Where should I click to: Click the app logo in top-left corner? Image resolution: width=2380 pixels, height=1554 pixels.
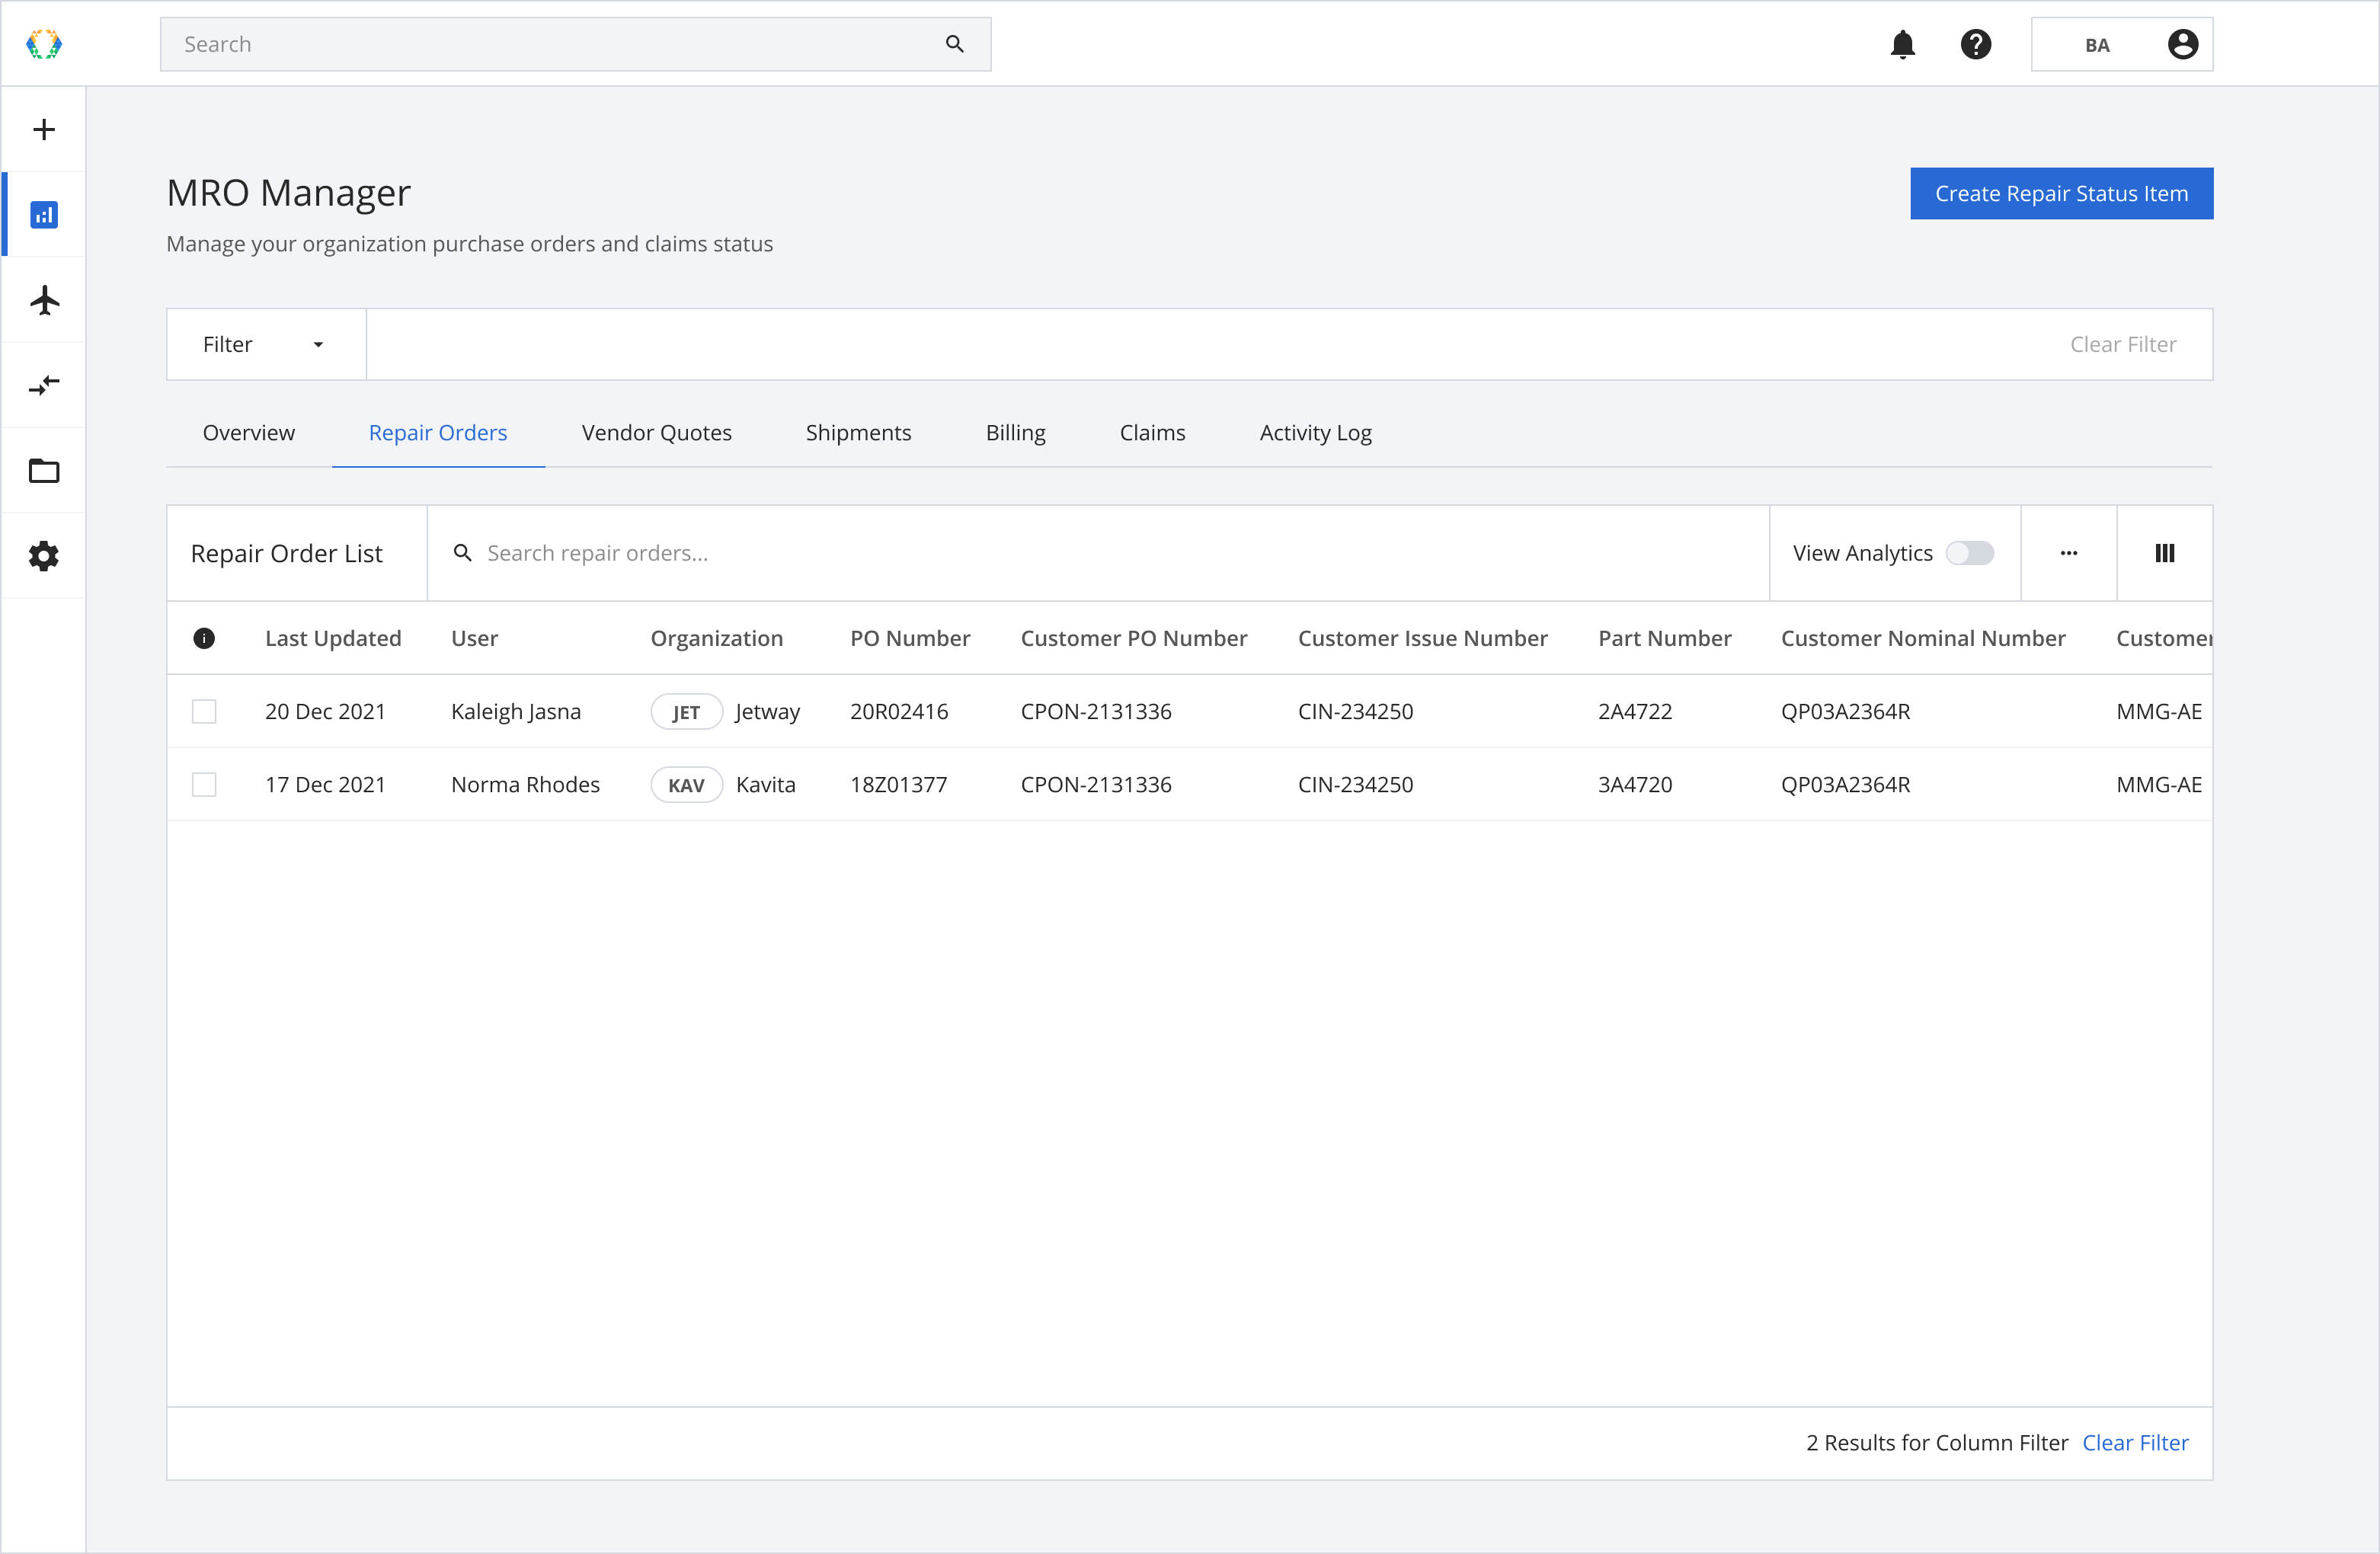point(44,44)
